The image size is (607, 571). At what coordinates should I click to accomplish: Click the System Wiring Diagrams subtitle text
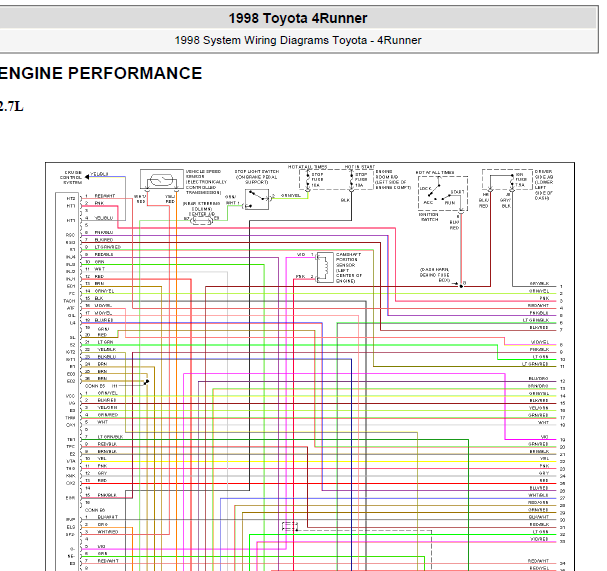pos(298,40)
